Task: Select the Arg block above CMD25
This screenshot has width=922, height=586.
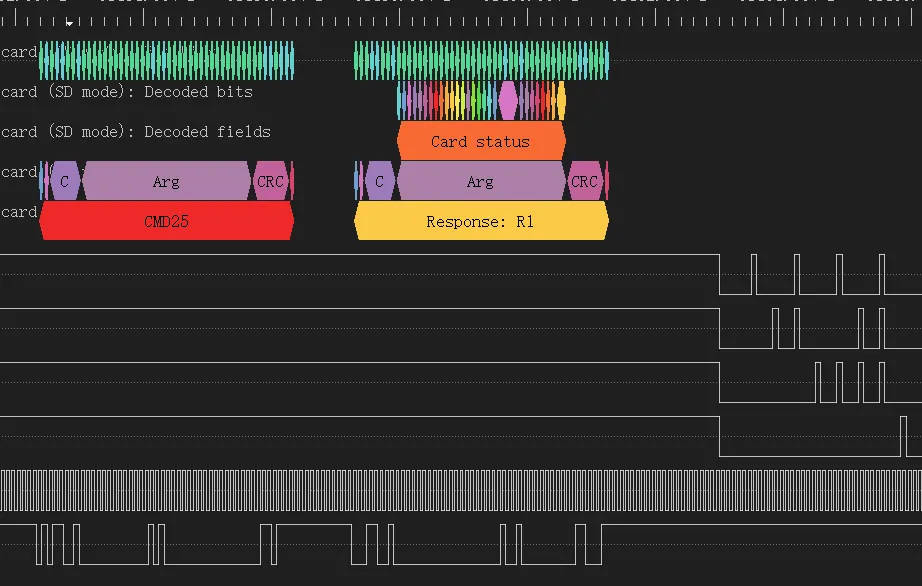Action: click(166, 181)
